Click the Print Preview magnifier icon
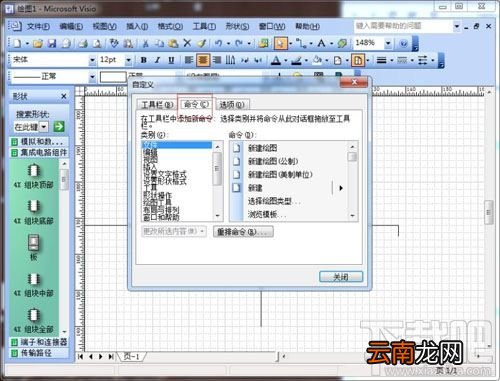The image size is (500, 381). pyautogui.click(x=97, y=43)
